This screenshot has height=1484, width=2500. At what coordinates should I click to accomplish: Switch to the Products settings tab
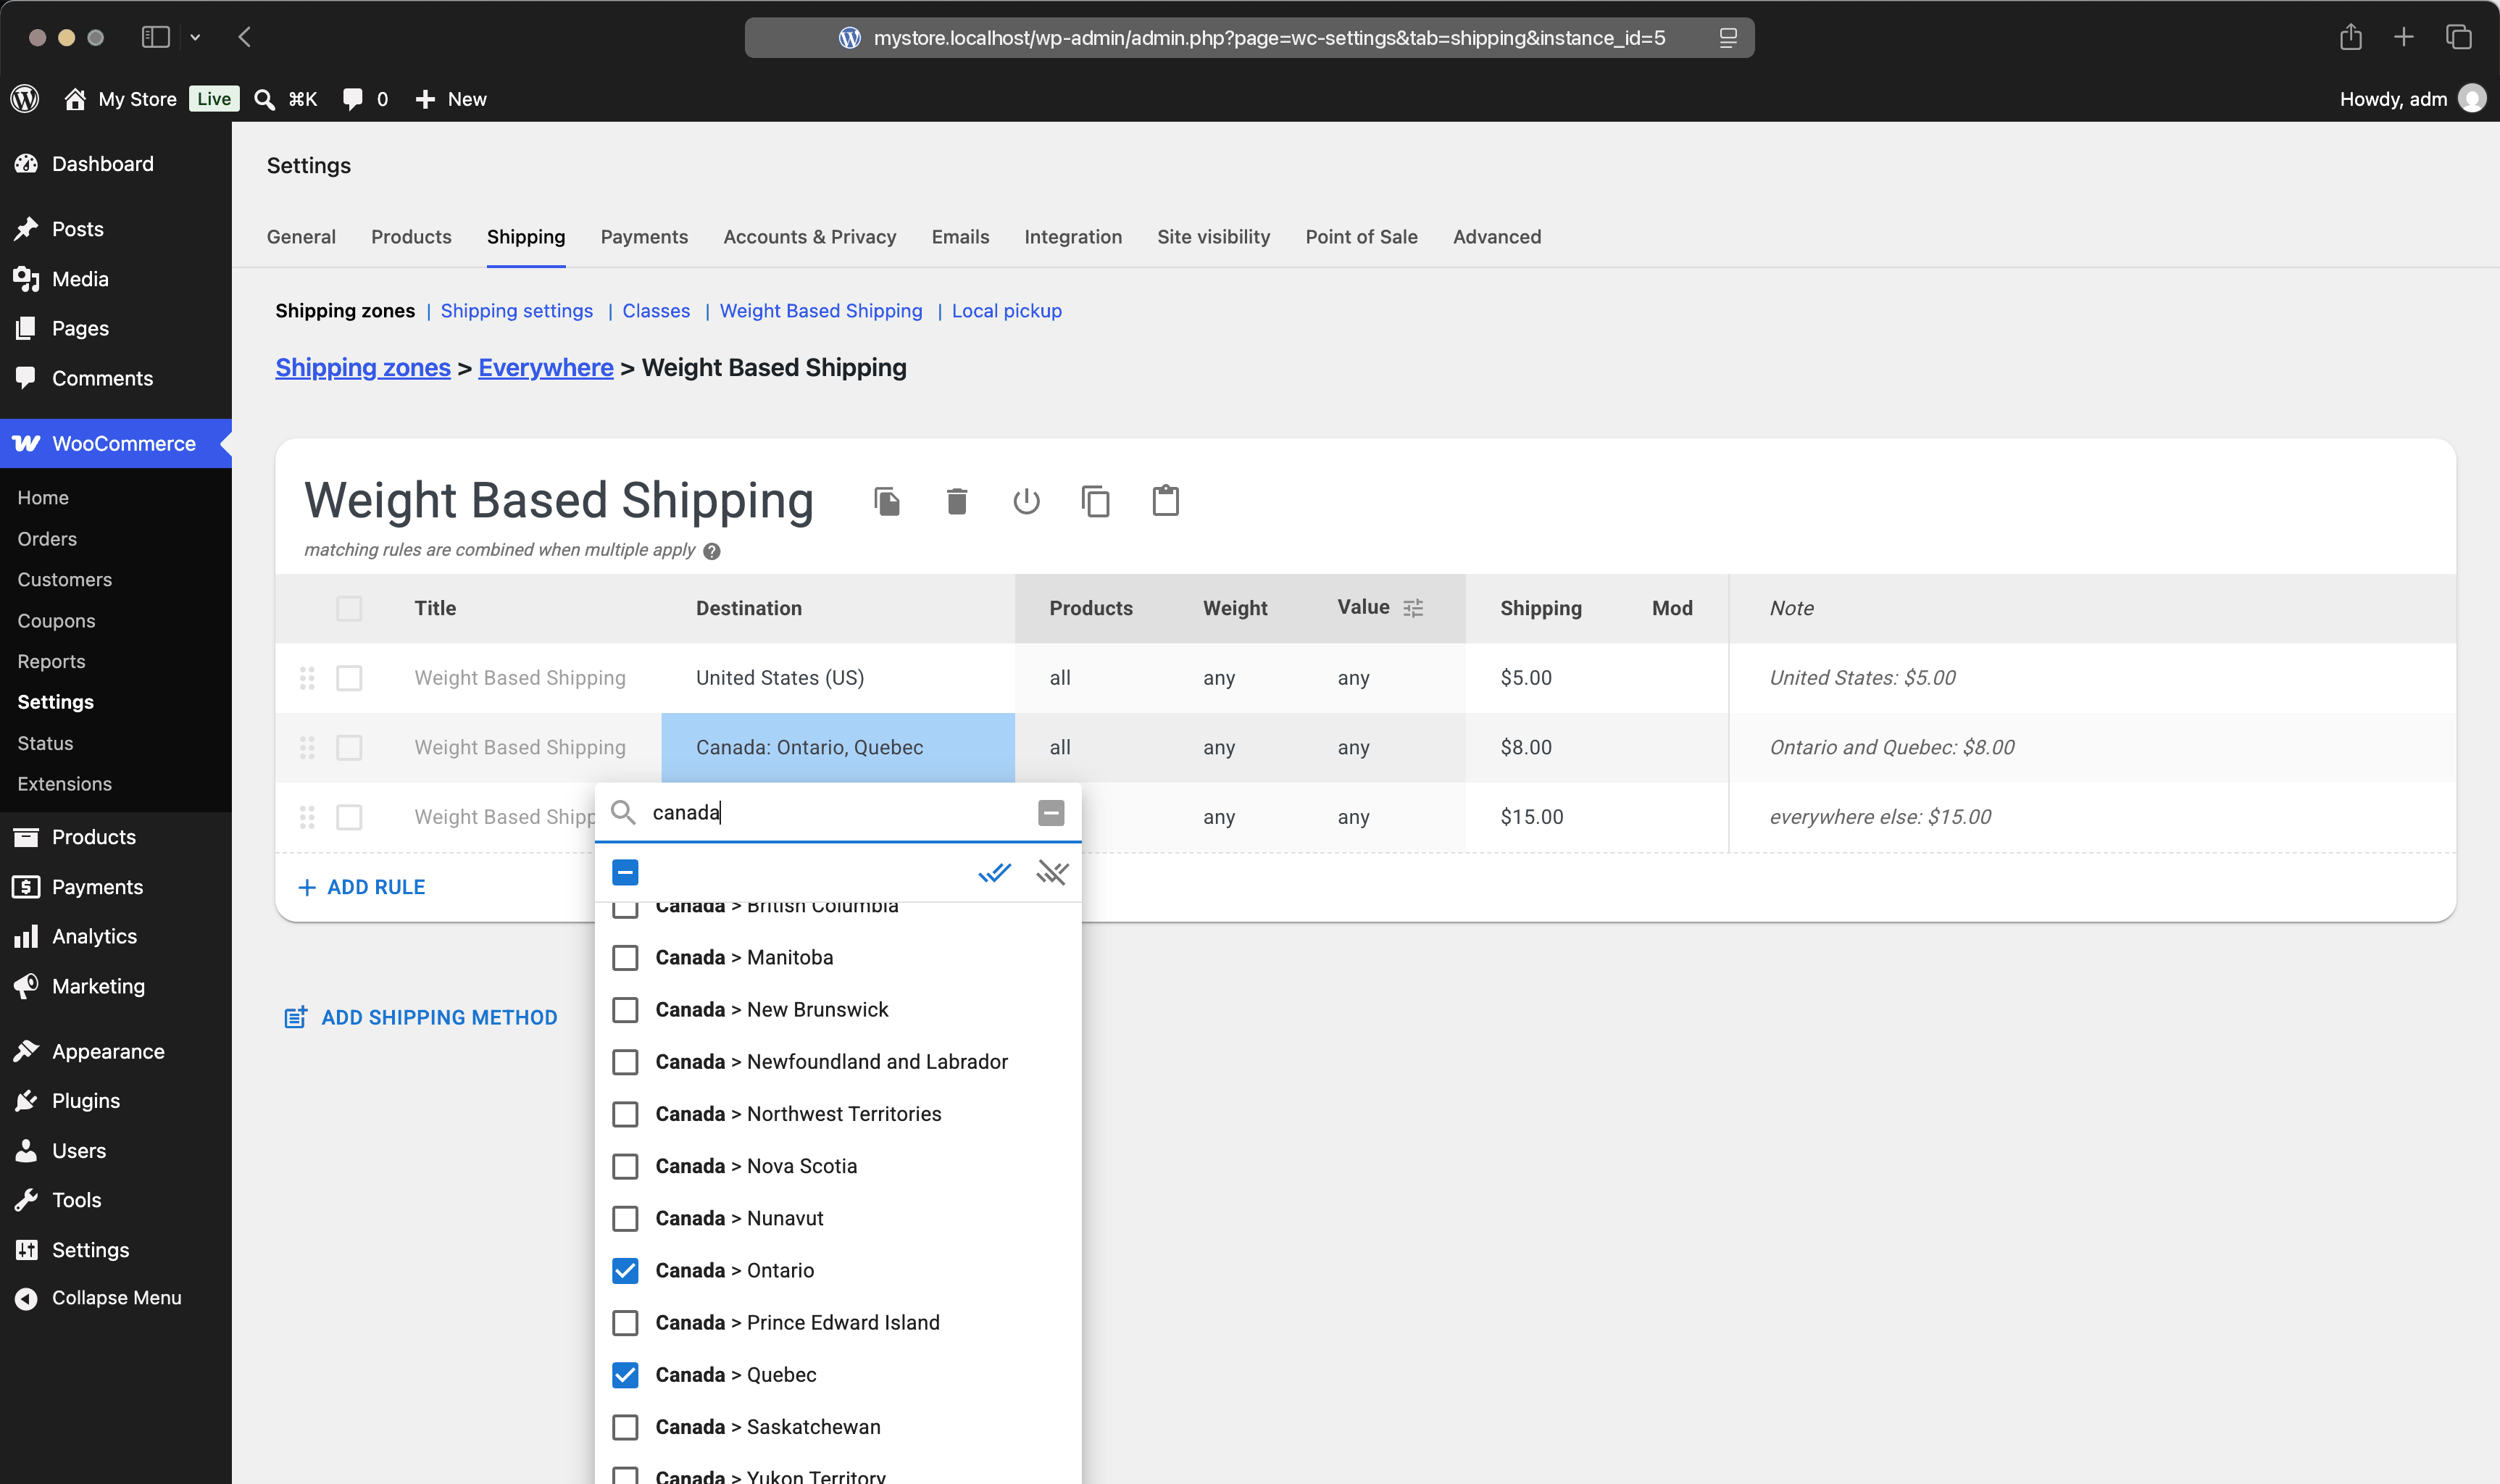[x=411, y=237]
